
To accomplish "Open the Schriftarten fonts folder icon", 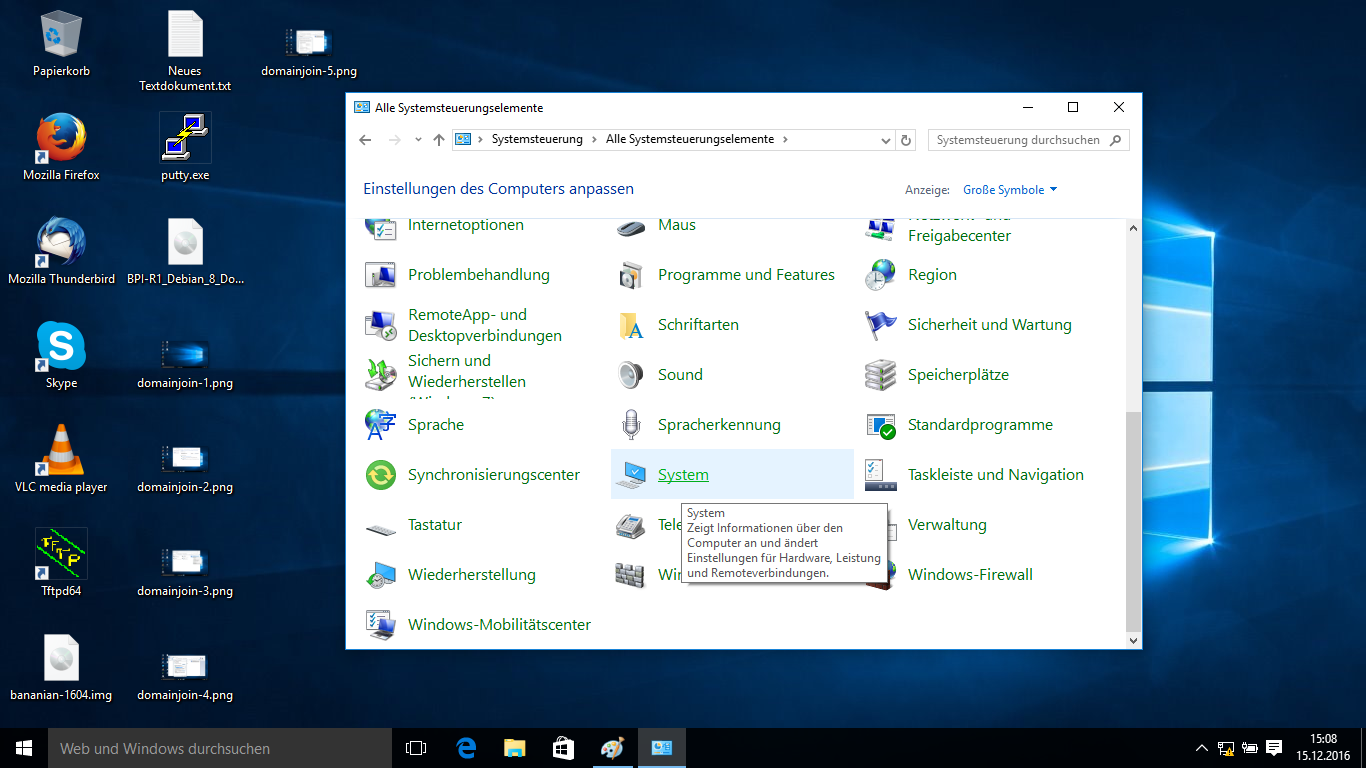I will [x=630, y=325].
